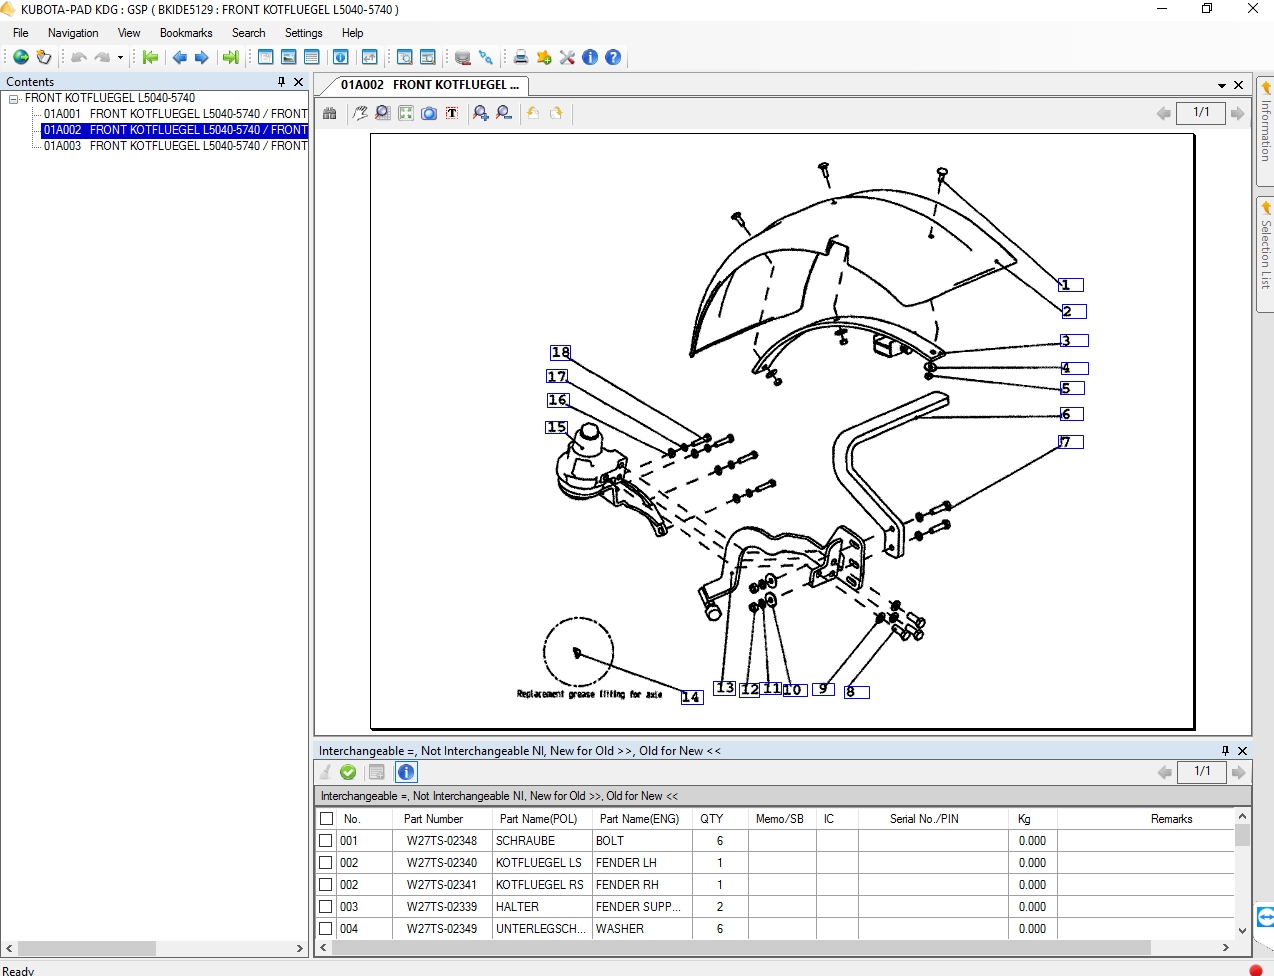The height and width of the screenshot is (976, 1274).
Task: Click the fit-to-window view icon
Action: [x=406, y=113]
